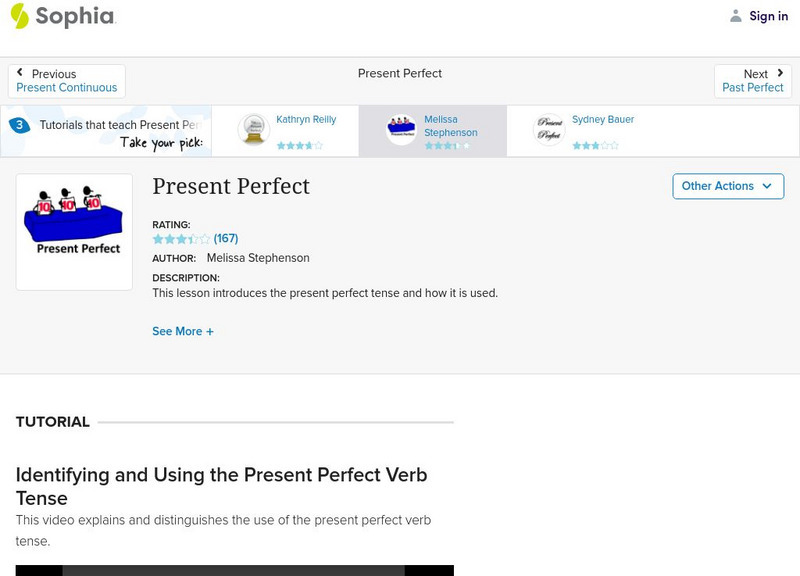Open the Other Actions dropdown
Screen dimensions: 800x576
tap(727, 186)
